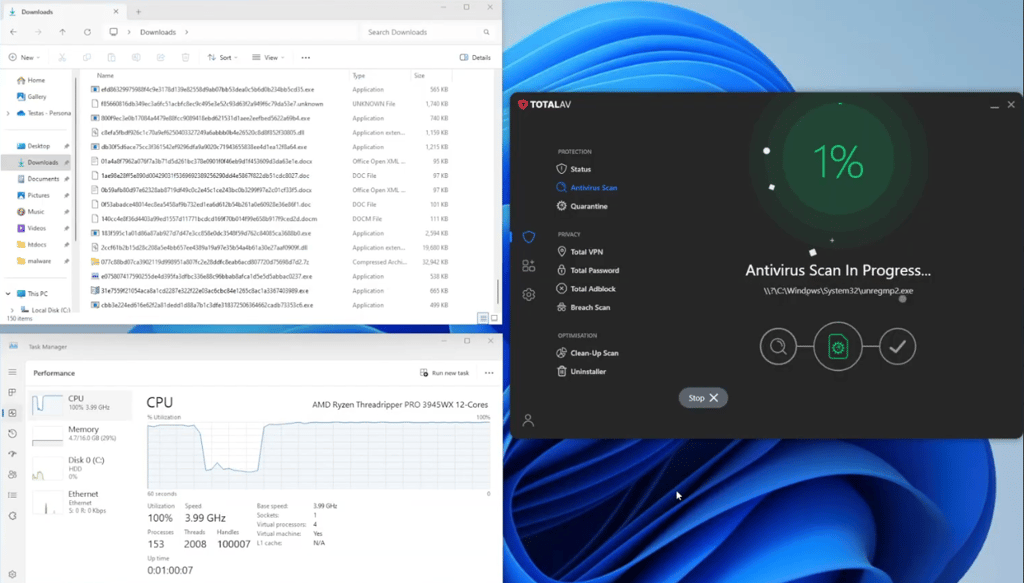Screen dimensions: 1024x583
Task: Open the View dropdown in Explorer
Action: (268, 57)
